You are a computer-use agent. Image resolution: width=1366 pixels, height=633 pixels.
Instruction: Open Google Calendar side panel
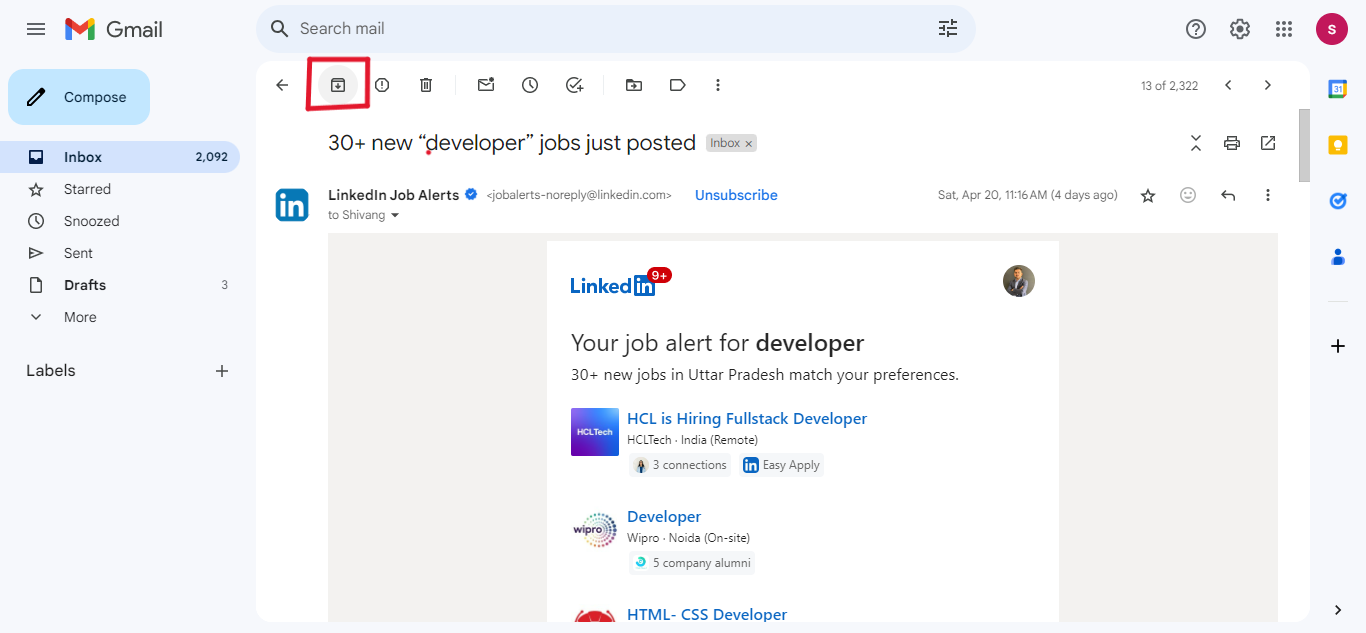pyautogui.click(x=1338, y=89)
